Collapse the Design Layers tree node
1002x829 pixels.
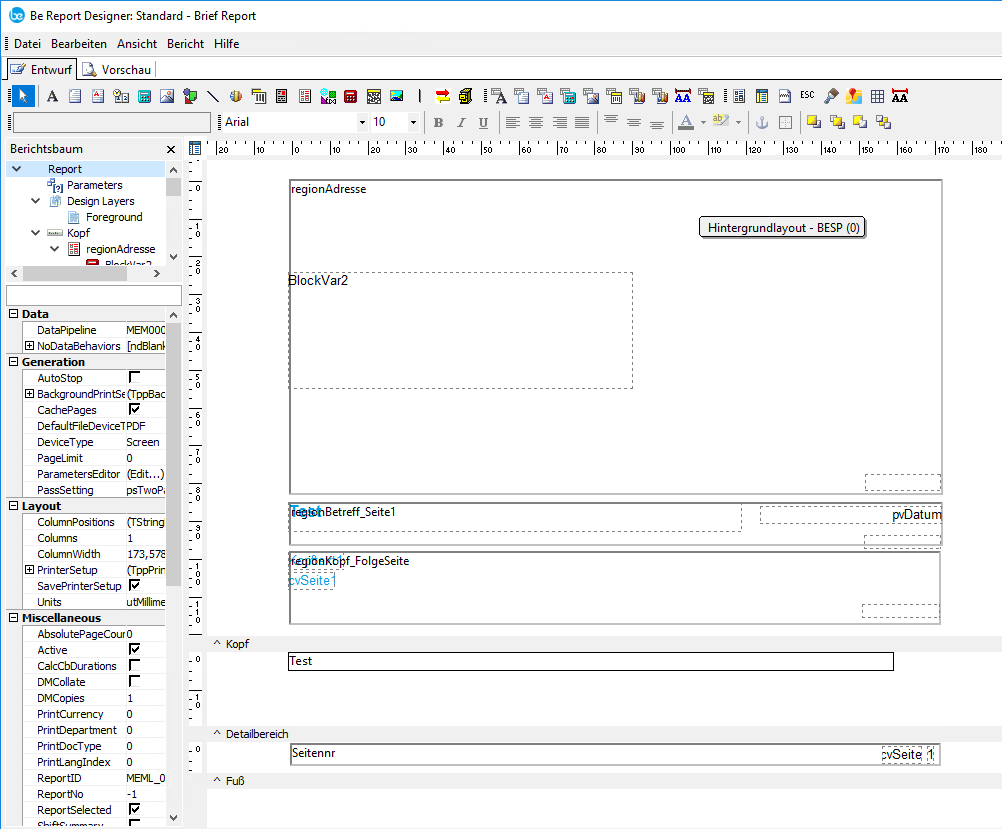tap(36, 201)
